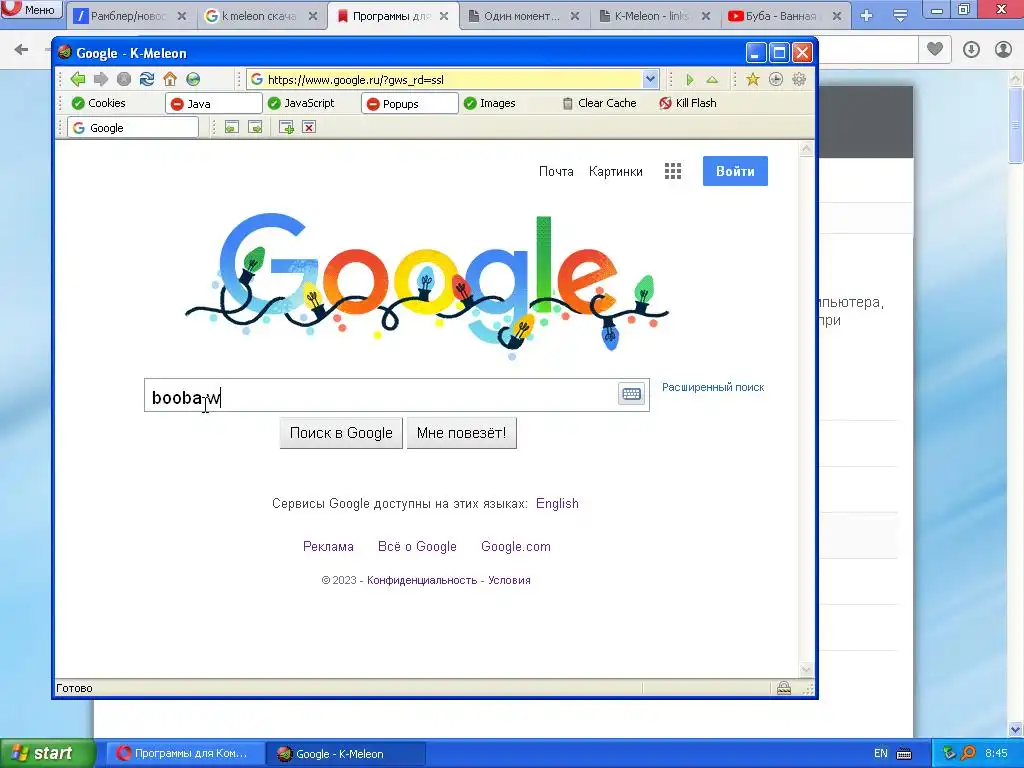Open the on-screen keyboard in search box
This screenshot has height=768, width=1024.
coord(631,394)
